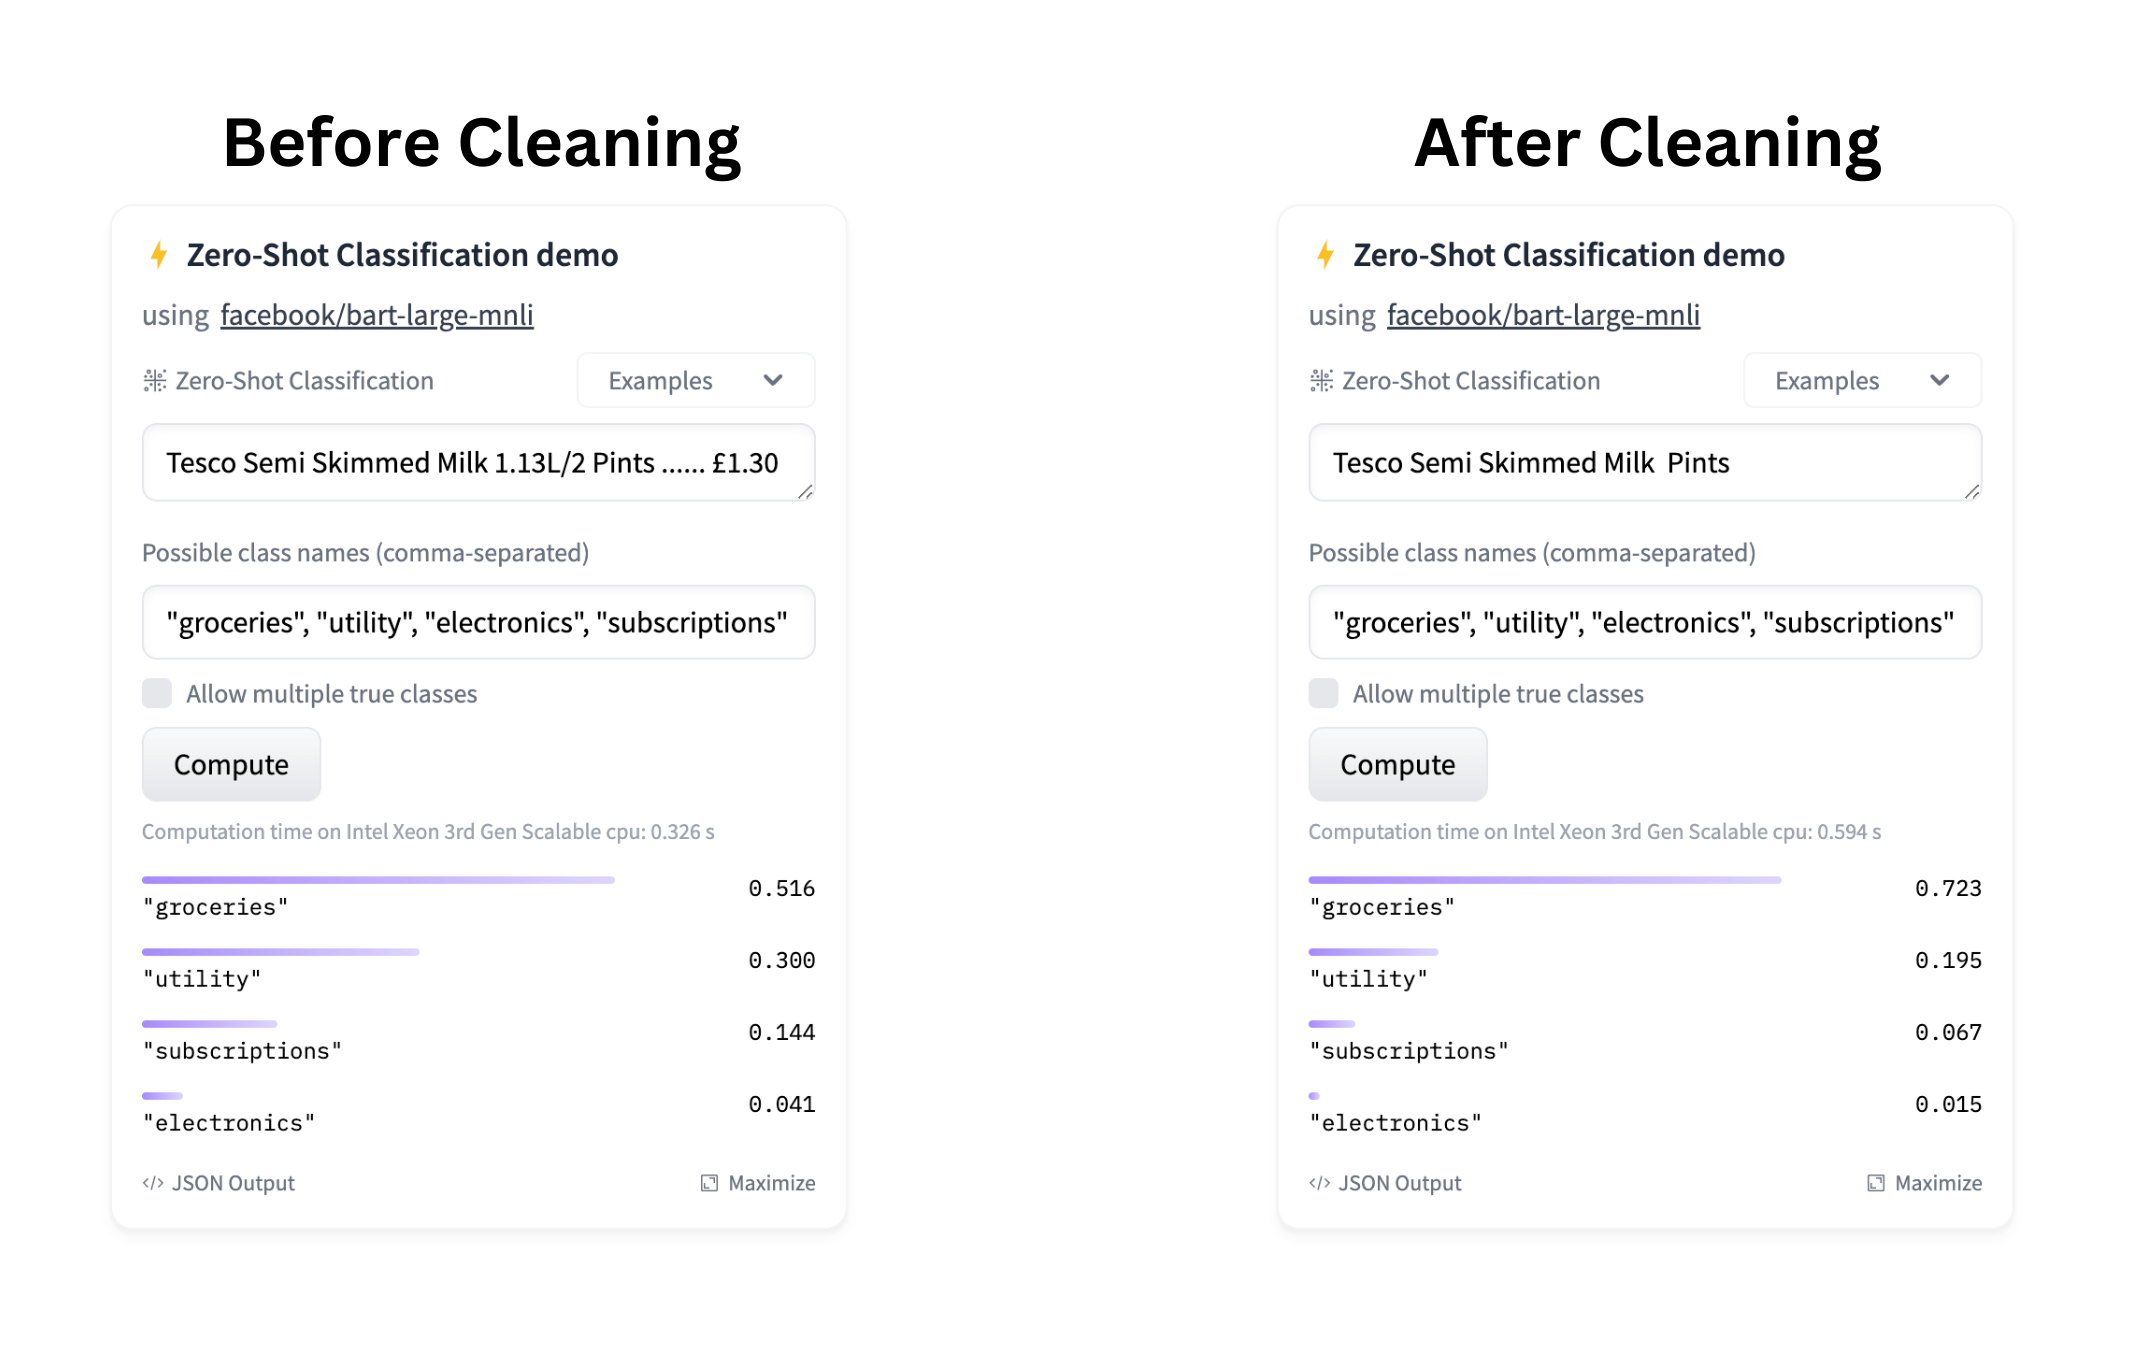Screen dimensions: 2129x1348
Task: Enable multiple true classes in right panel
Action: tap(1323, 693)
